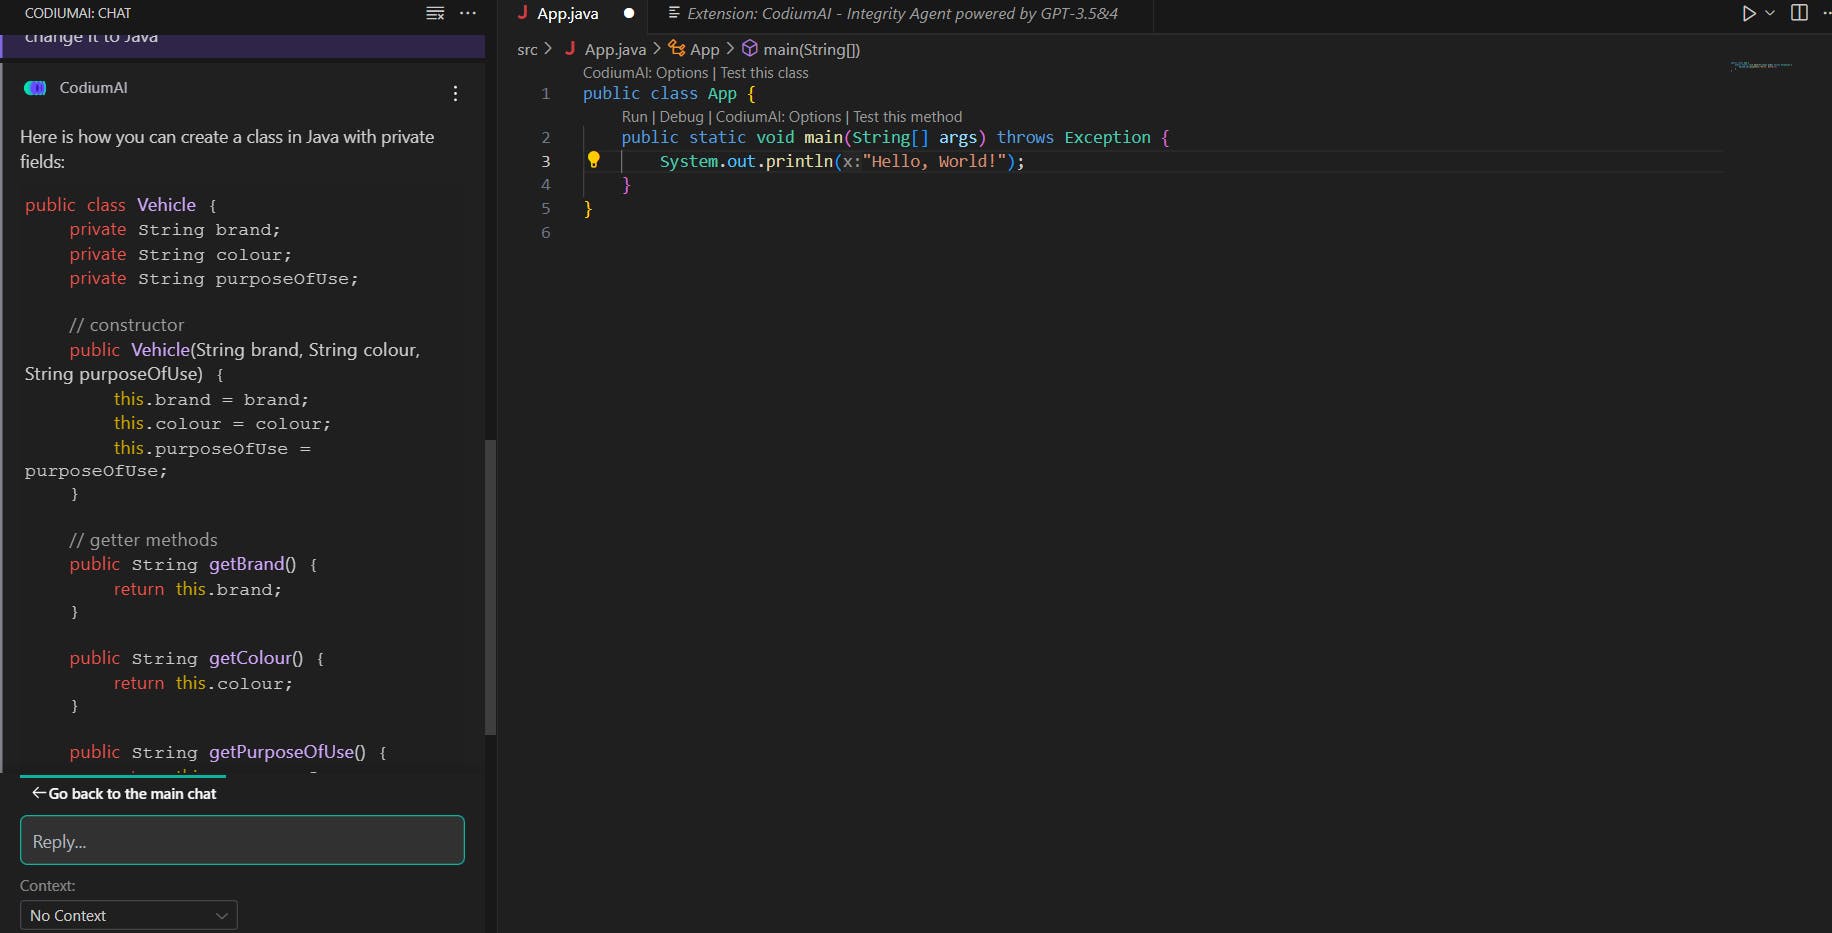
Task: Click "private String purposeOfUse;" in chat code
Action: pyautogui.click(x=214, y=279)
